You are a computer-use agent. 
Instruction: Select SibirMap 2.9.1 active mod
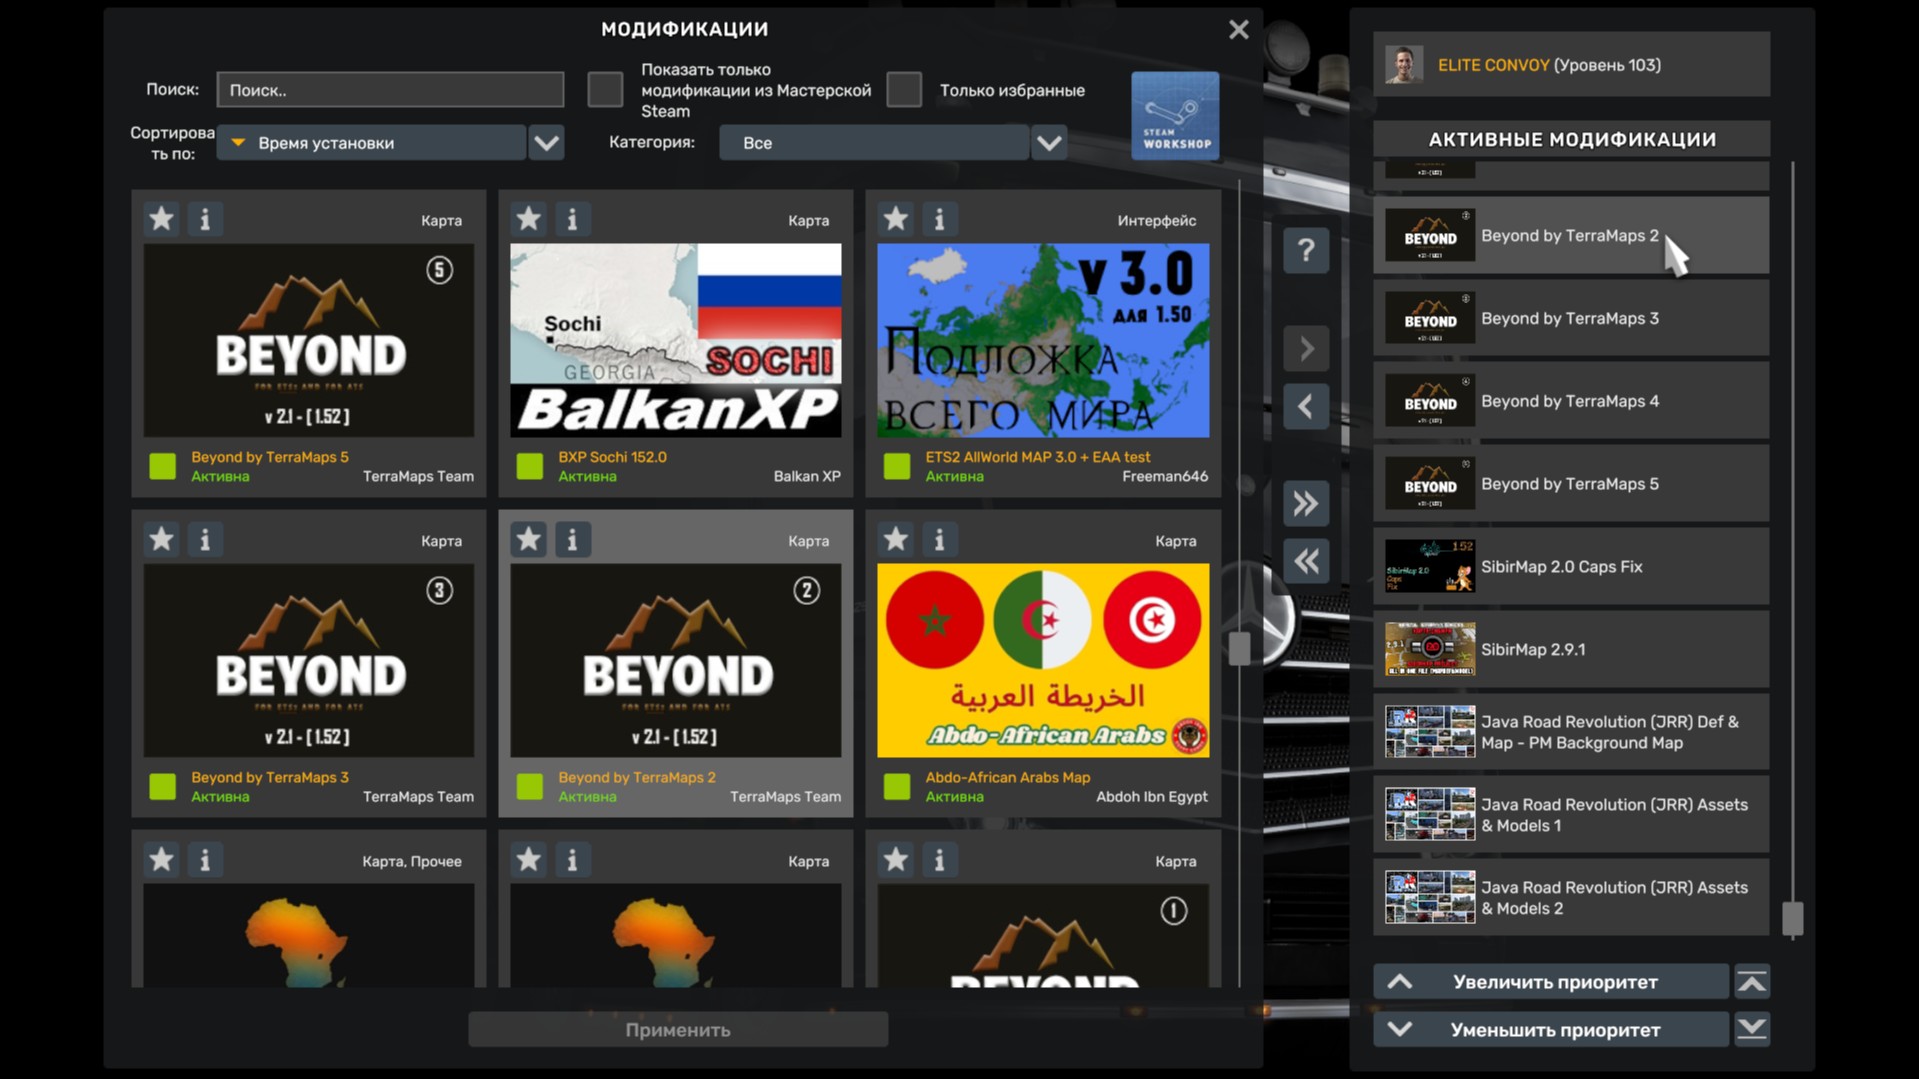point(1571,650)
